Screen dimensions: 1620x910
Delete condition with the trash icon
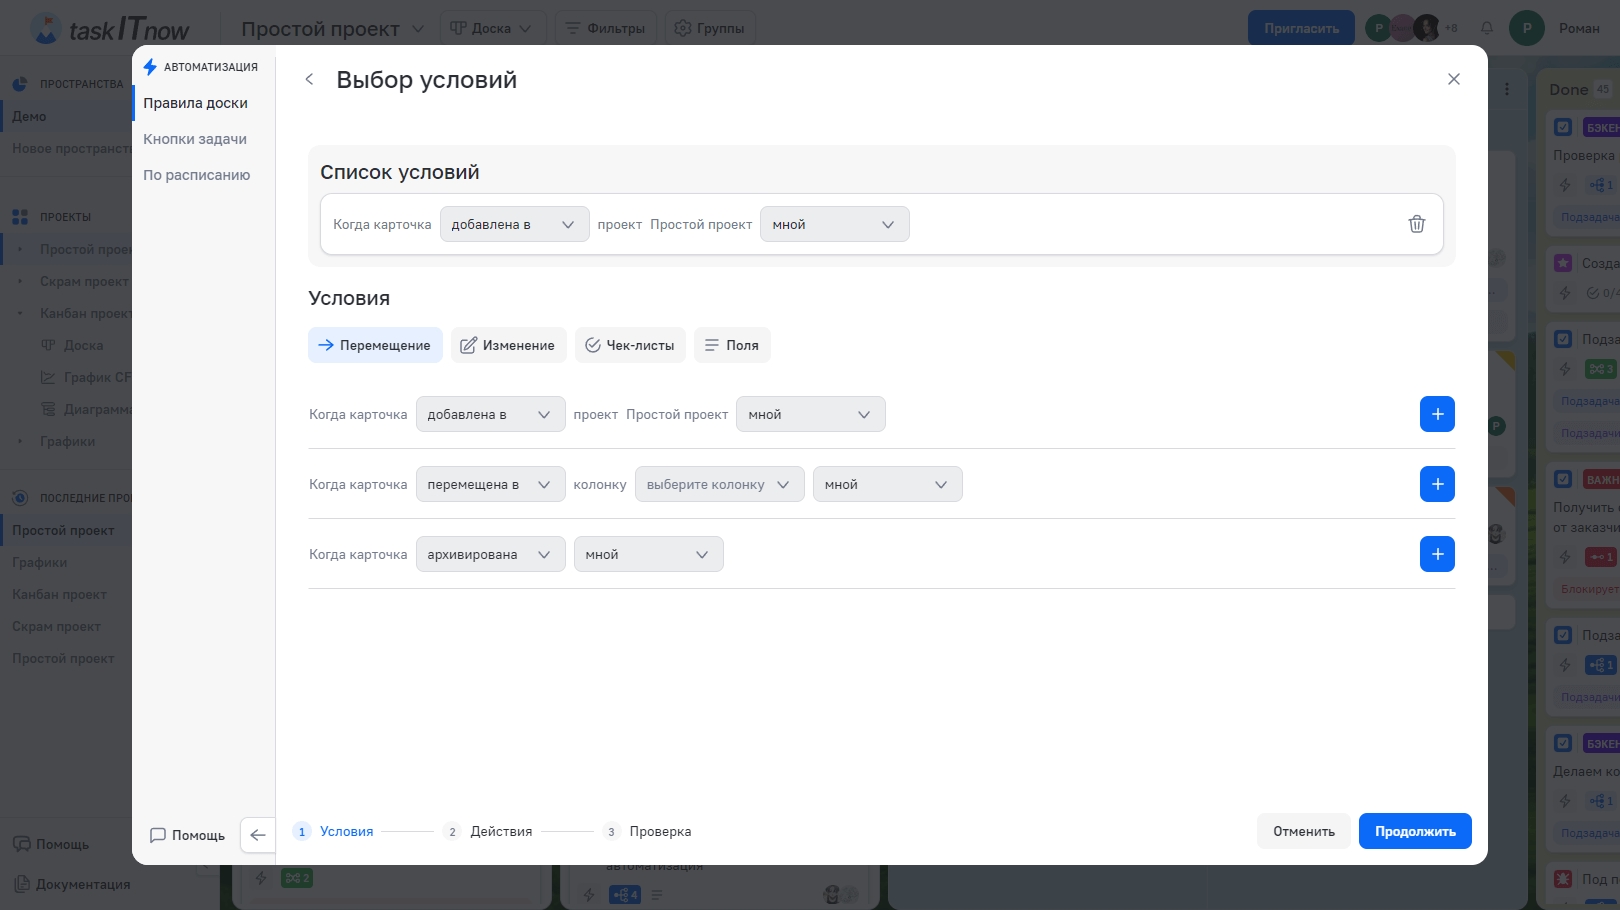tap(1416, 224)
